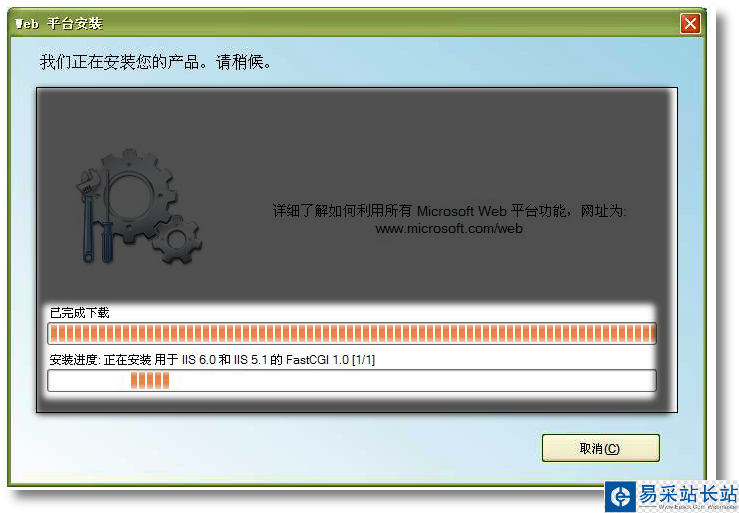Click the 安装进度 installation progress bar

[x=352, y=381]
